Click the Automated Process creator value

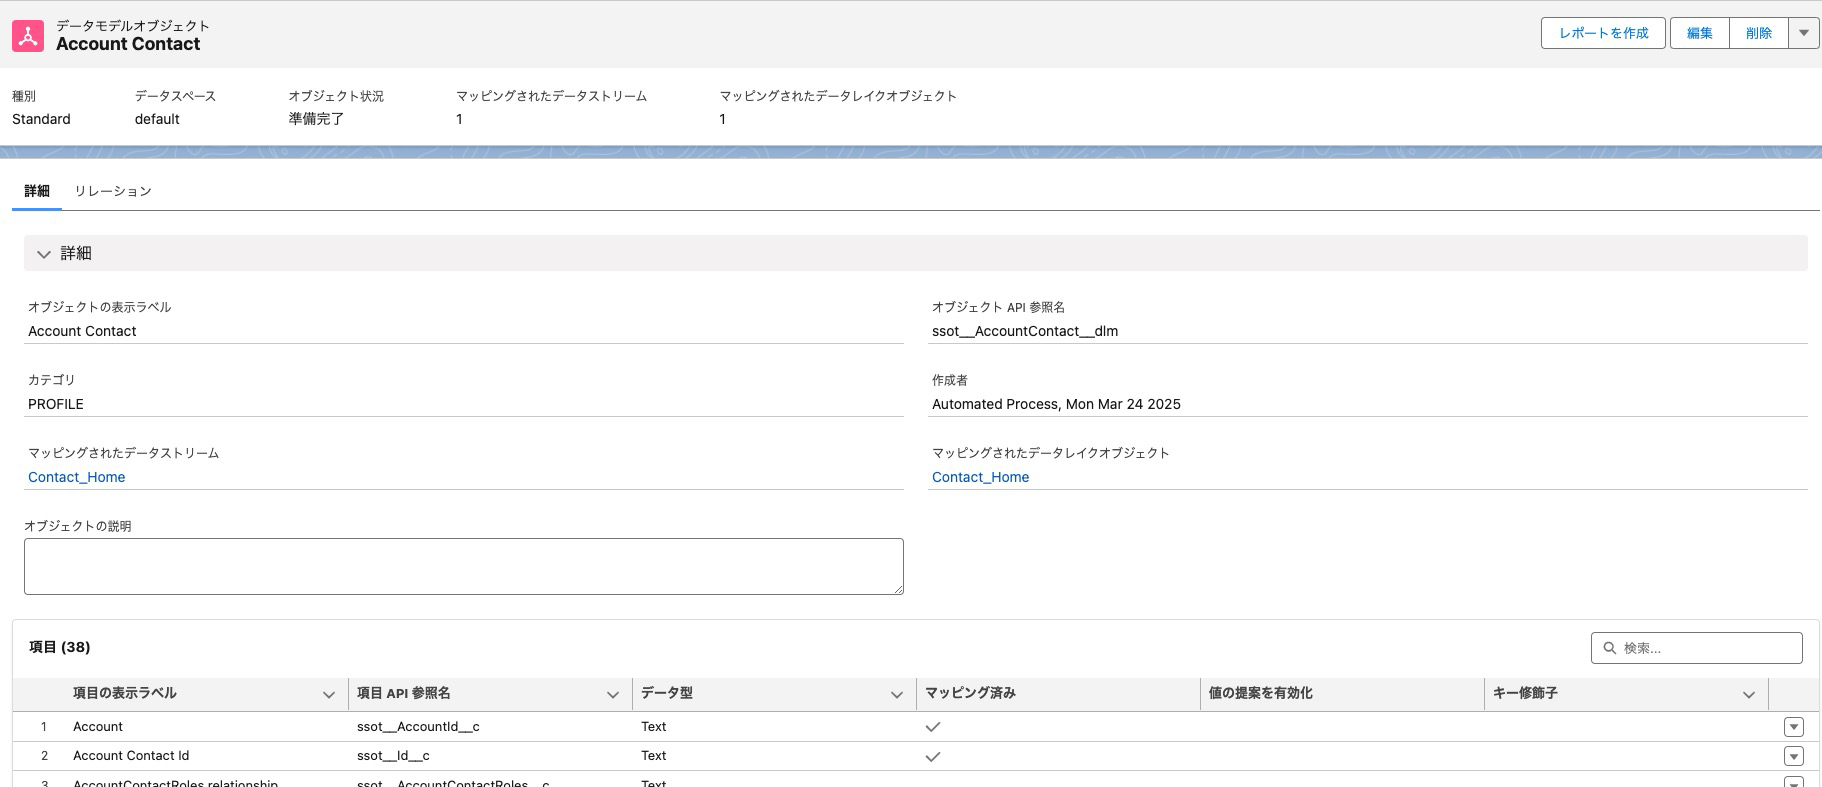1056,404
